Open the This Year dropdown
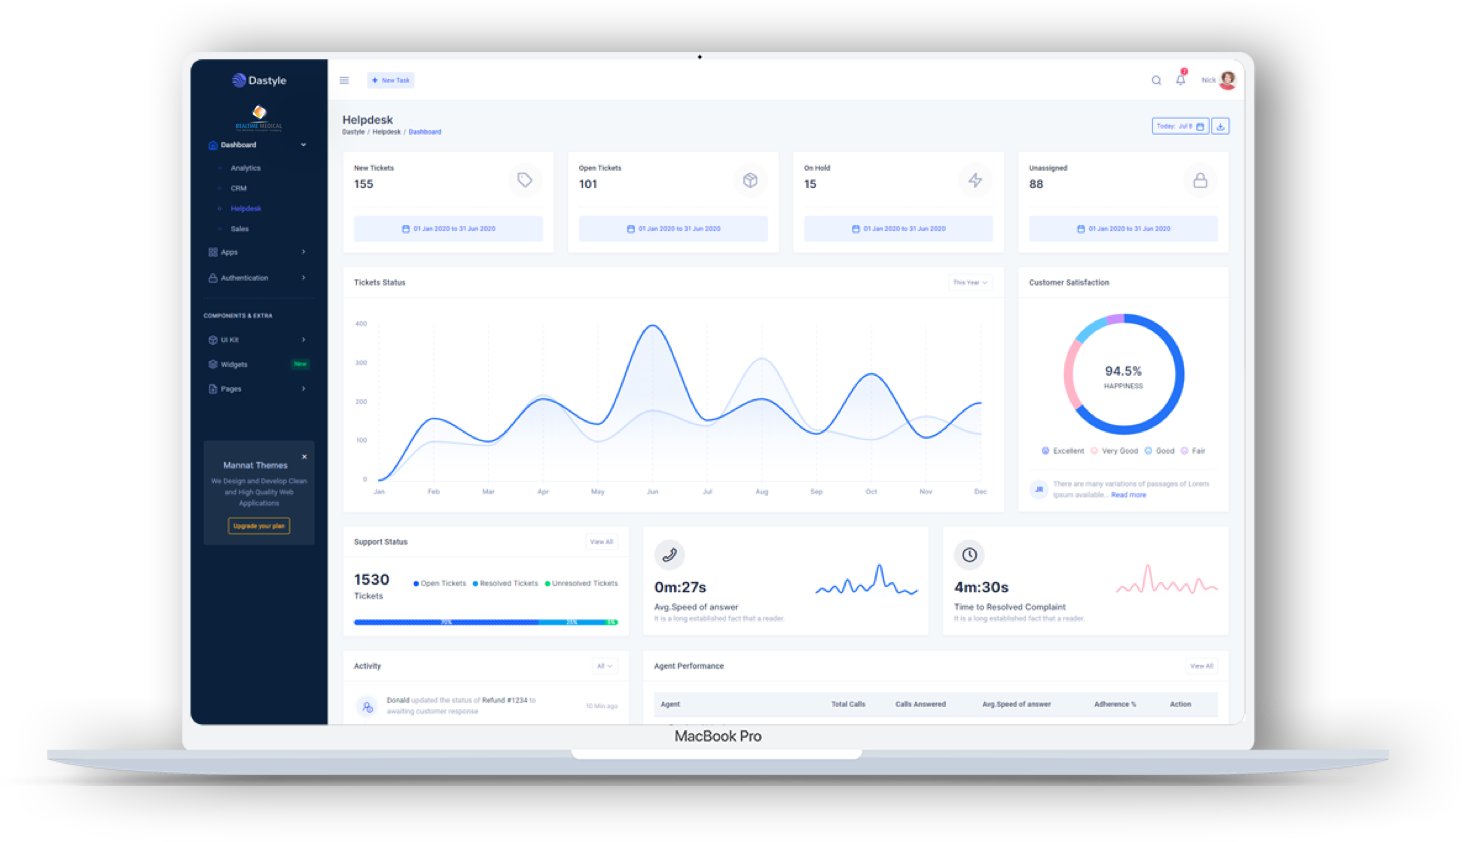 (x=969, y=283)
